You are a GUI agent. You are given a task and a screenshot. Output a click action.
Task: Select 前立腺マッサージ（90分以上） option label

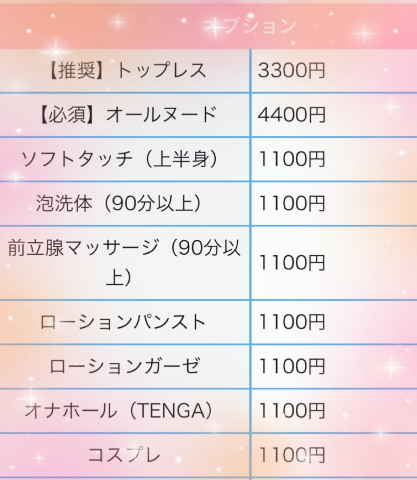click(x=124, y=263)
